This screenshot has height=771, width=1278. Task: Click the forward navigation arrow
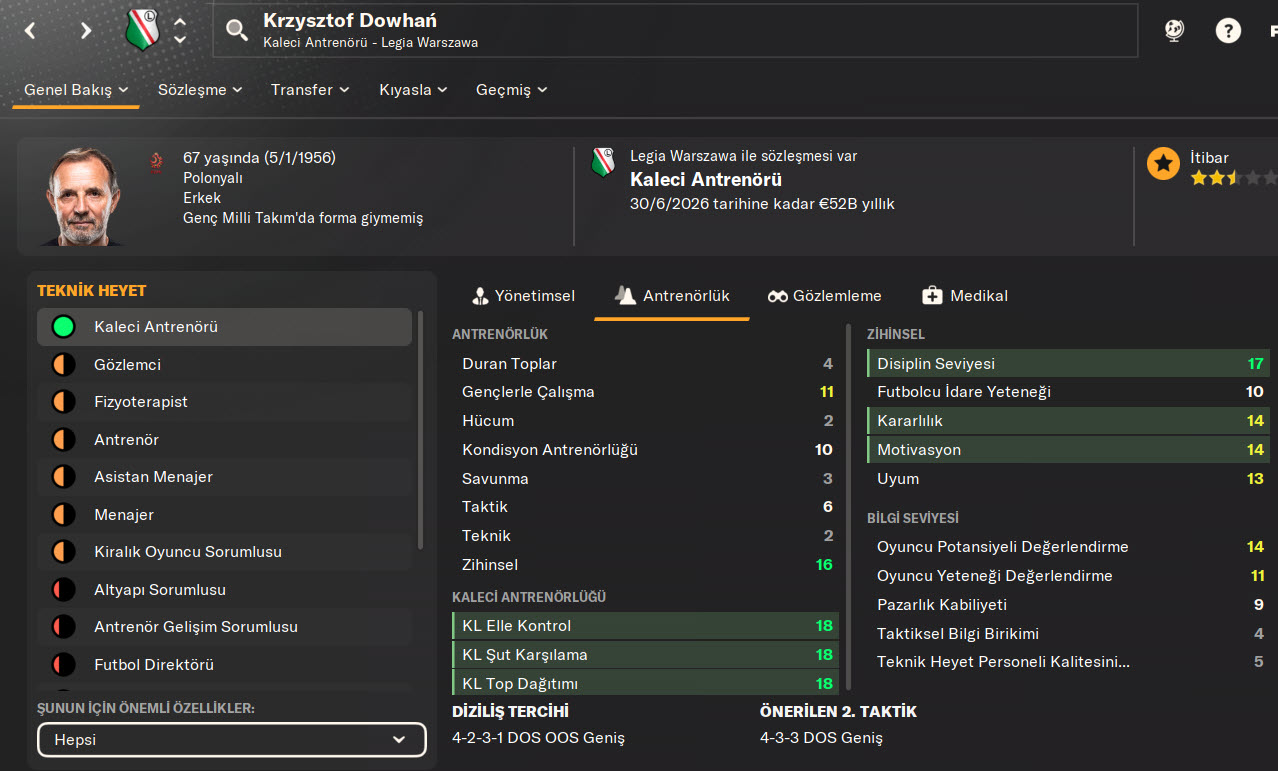tap(86, 30)
